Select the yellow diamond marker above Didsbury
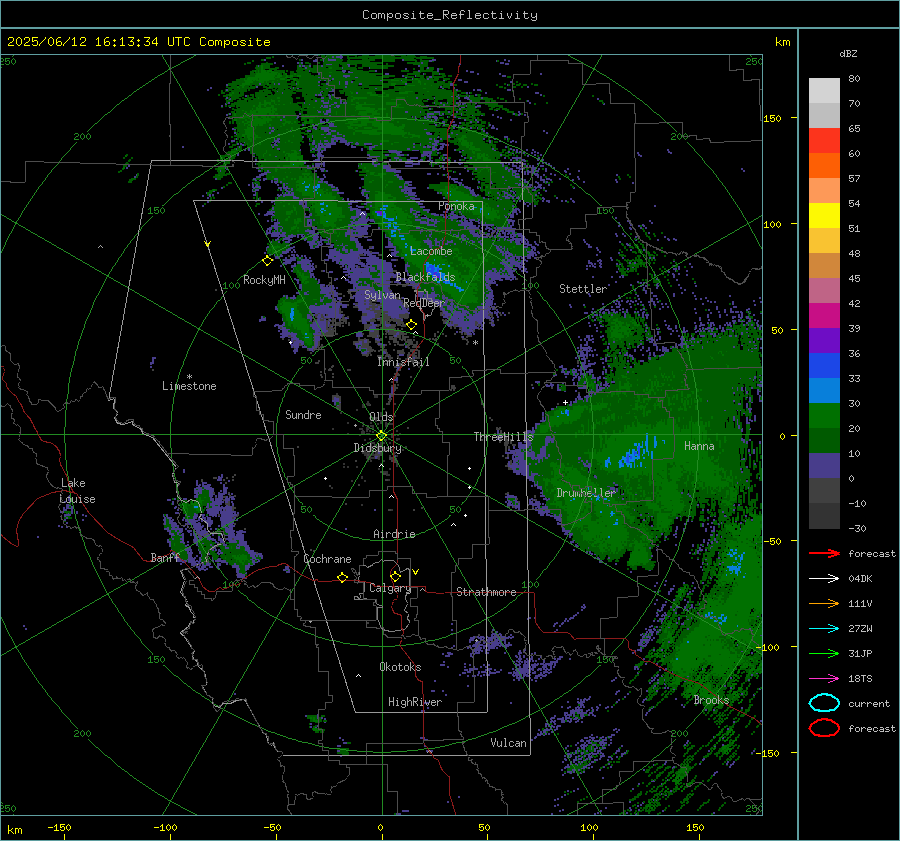Viewport: 900px width, 841px height. pyautogui.click(x=381, y=436)
